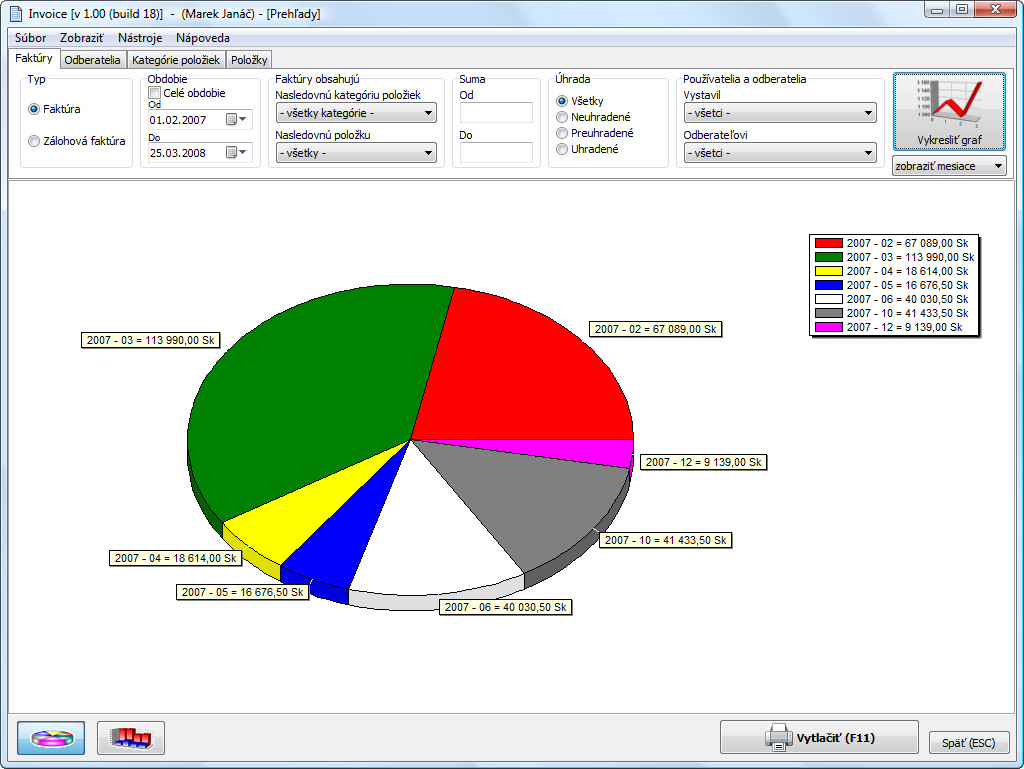Image resolution: width=1024 pixels, height=769 pixels.
Task: Click pie label 2007 - 06 = 40 030,50 Sk
Action: (505, 607)
